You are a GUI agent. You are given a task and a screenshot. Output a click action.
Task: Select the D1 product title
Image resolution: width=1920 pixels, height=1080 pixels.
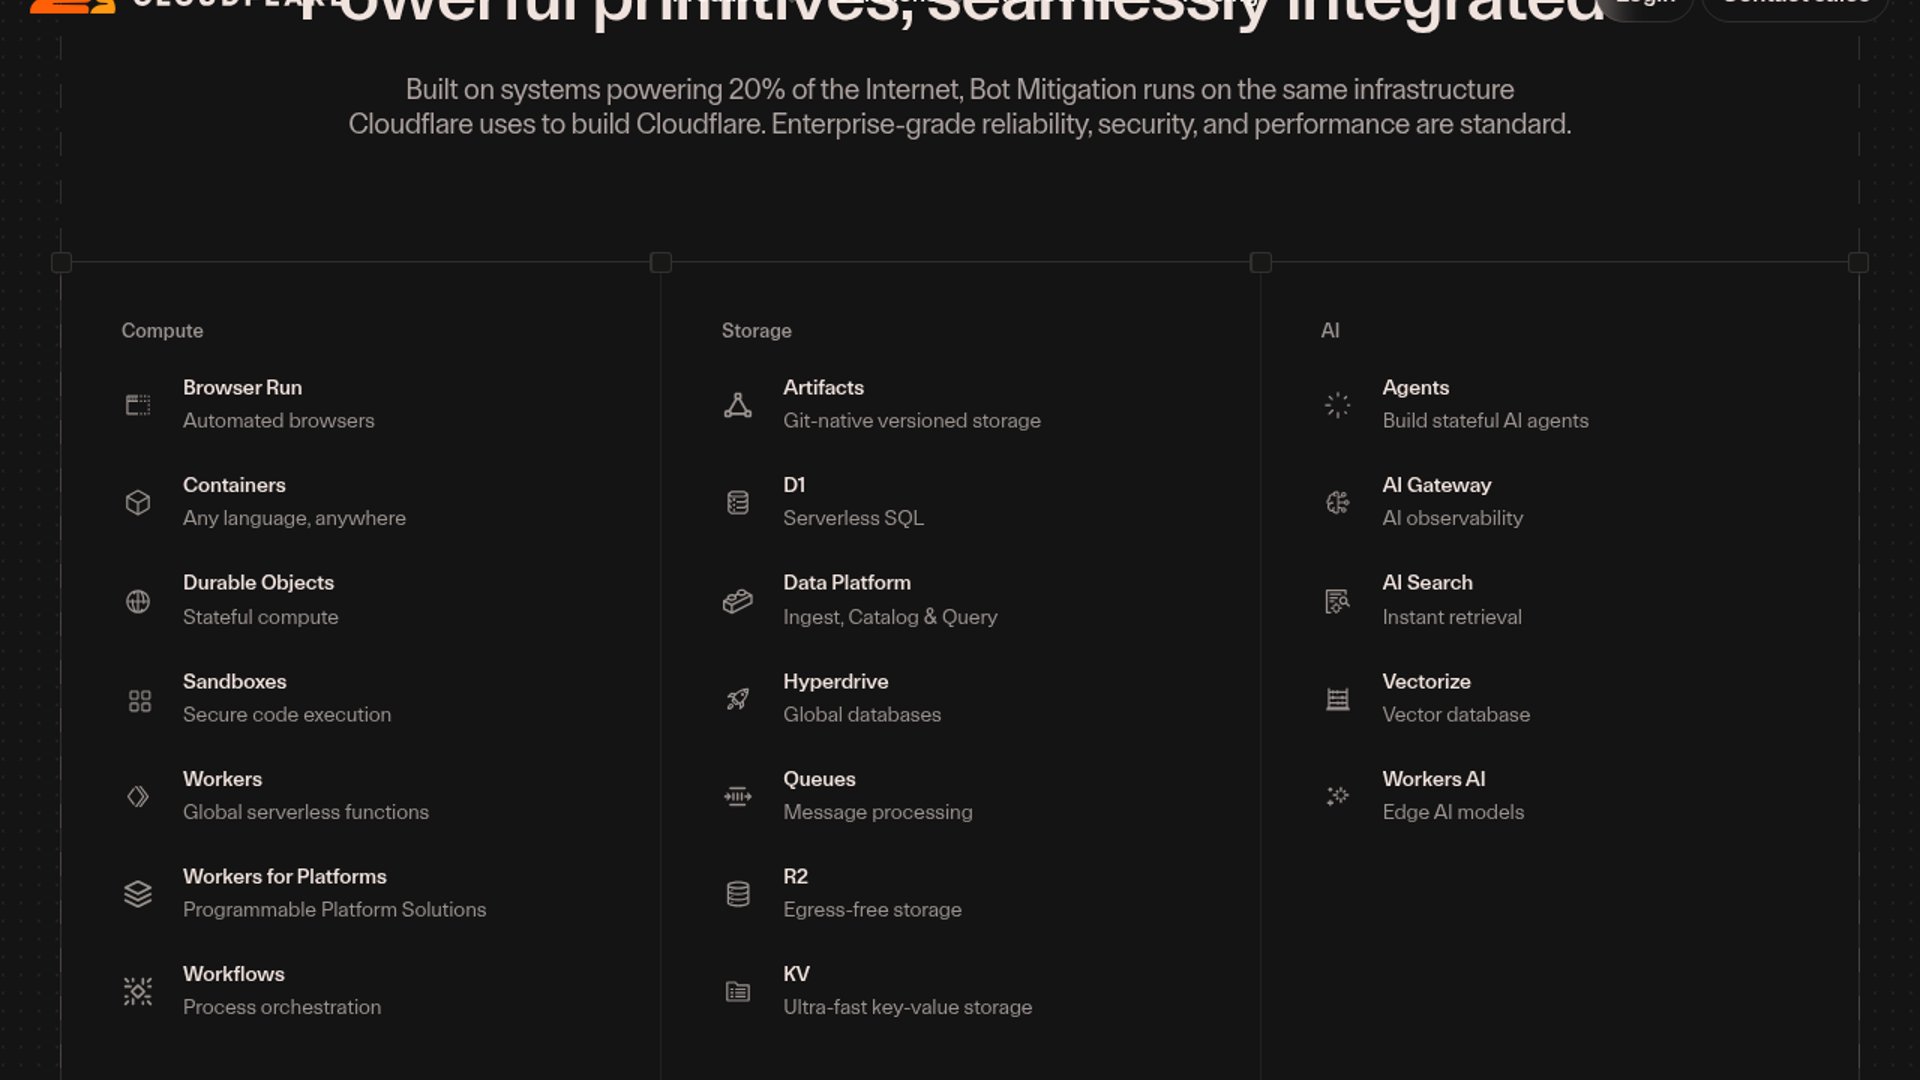coord(794,485)
